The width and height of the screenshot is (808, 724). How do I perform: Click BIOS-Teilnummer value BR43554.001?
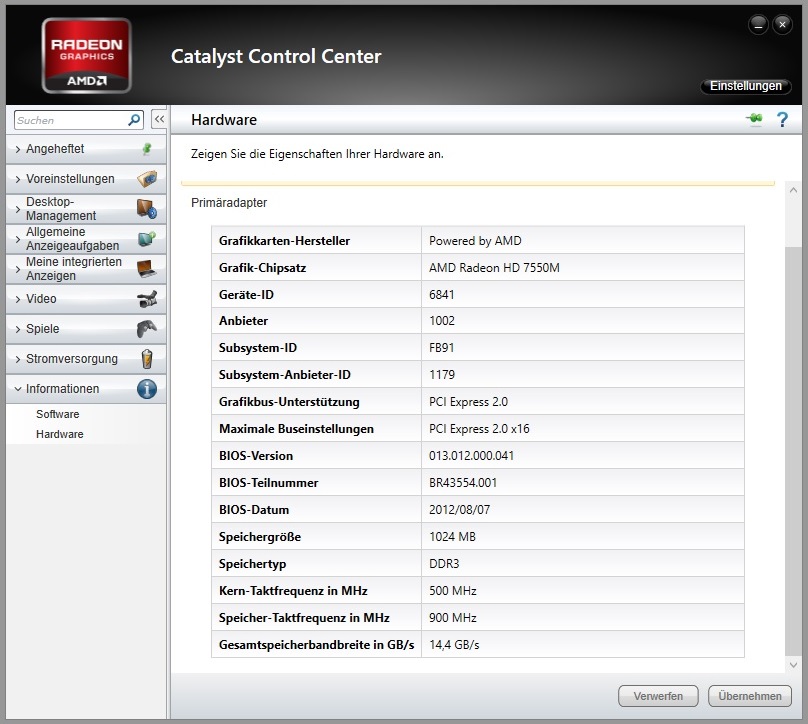463,483
